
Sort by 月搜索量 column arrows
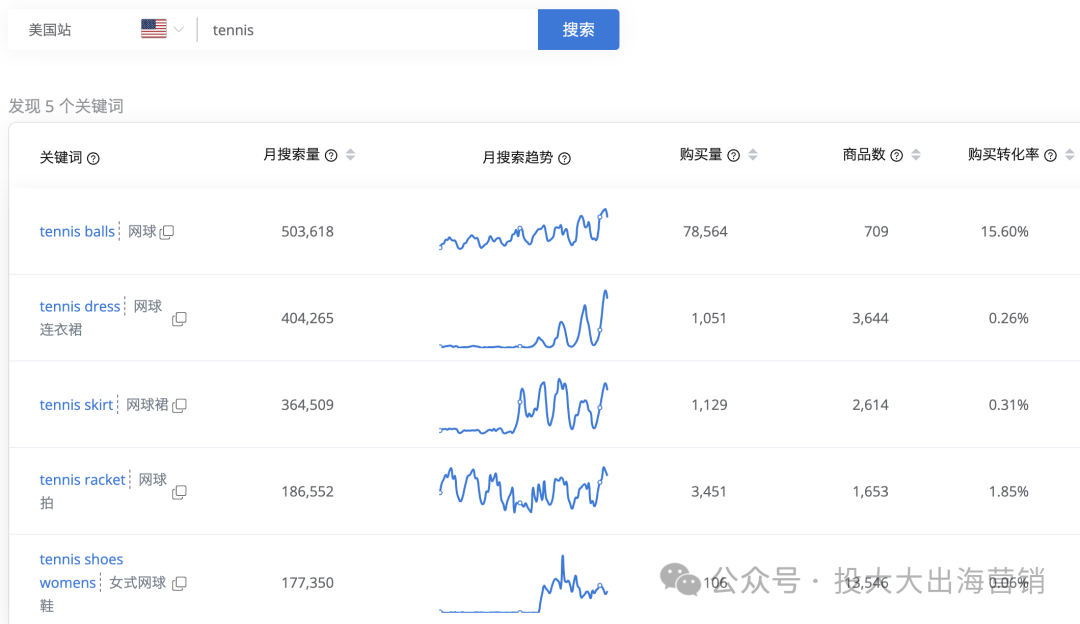(351, 155)
